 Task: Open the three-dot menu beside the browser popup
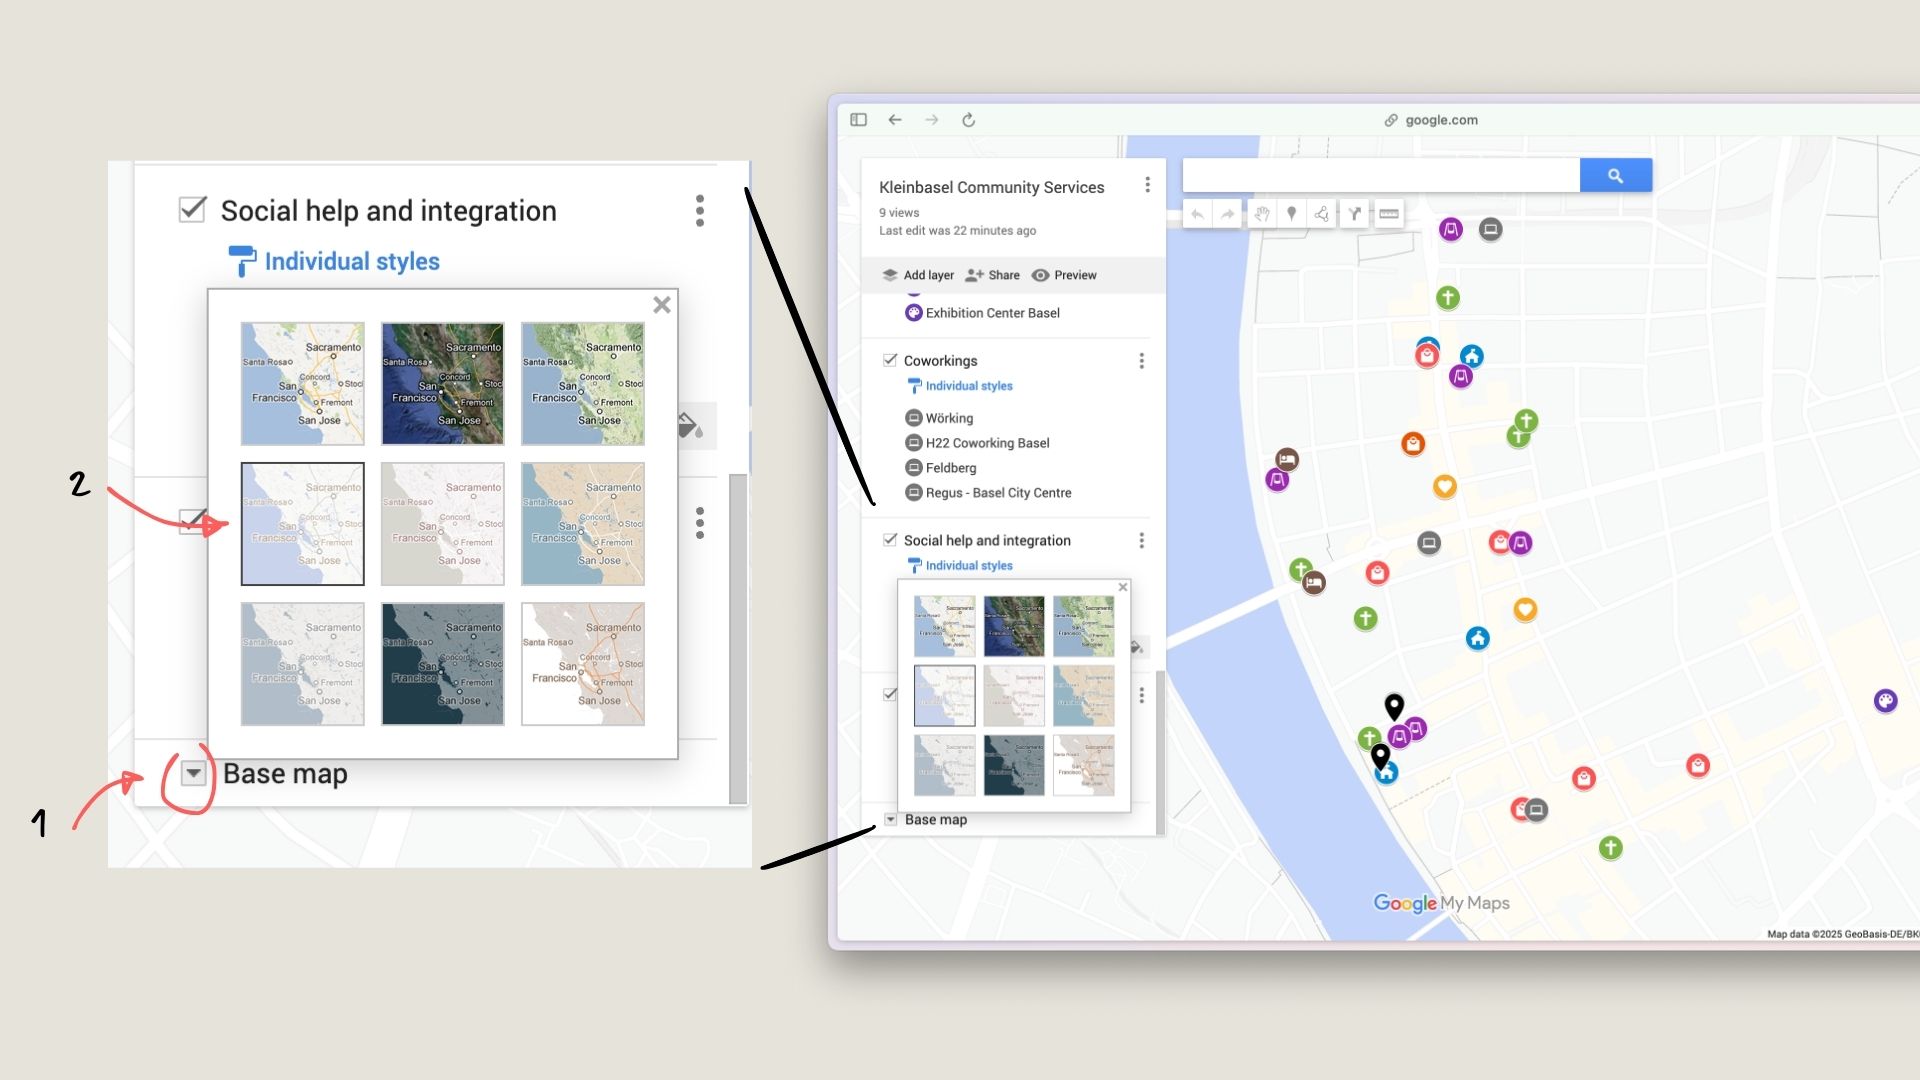1141,695
